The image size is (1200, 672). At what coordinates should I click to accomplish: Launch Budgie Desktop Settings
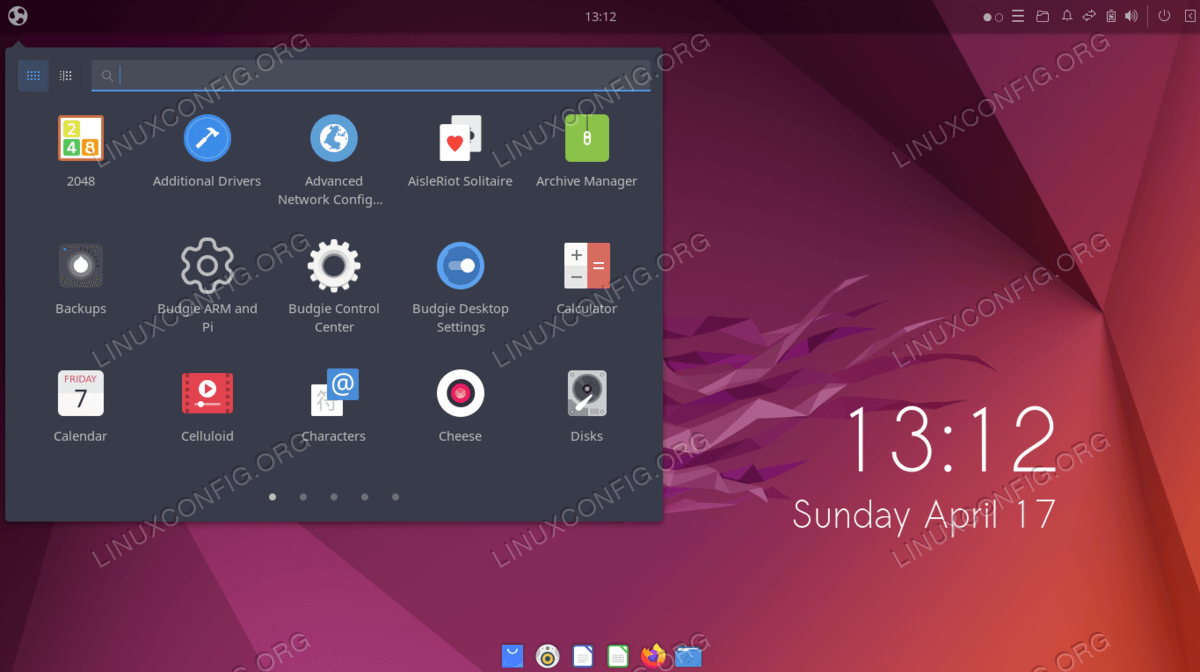(x=460, y=288)
